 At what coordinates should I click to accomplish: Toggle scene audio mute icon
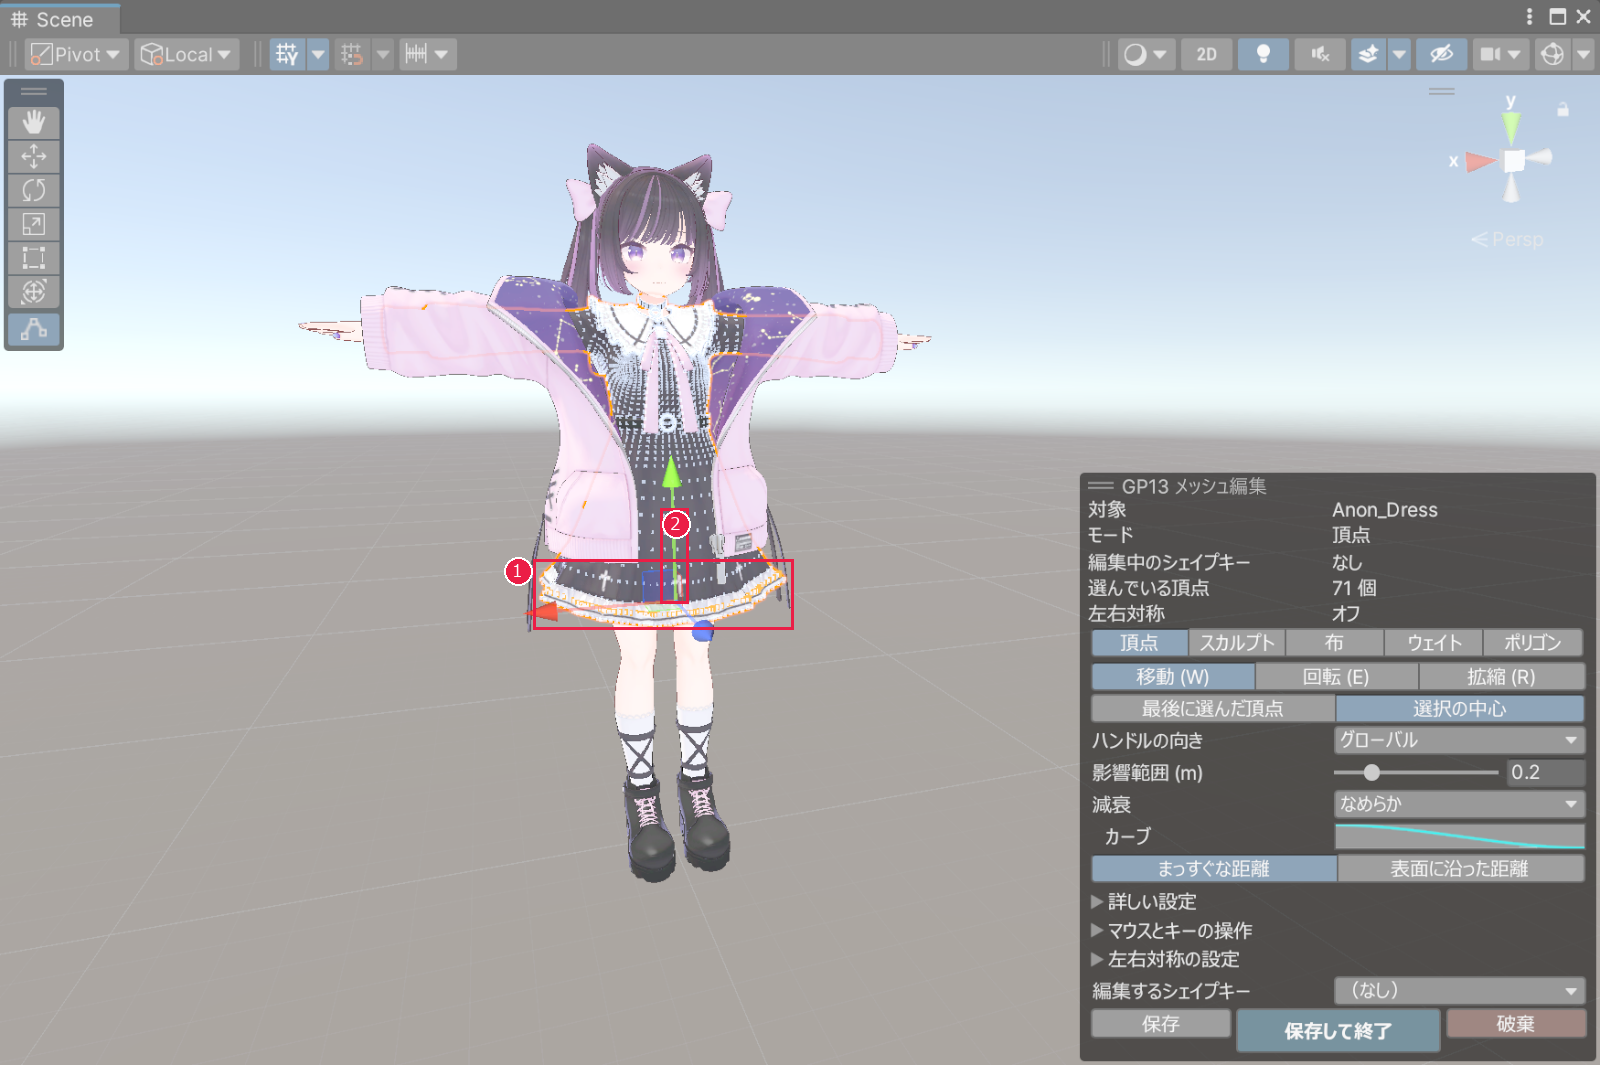pyautogui.click(x=1320, y=54)
